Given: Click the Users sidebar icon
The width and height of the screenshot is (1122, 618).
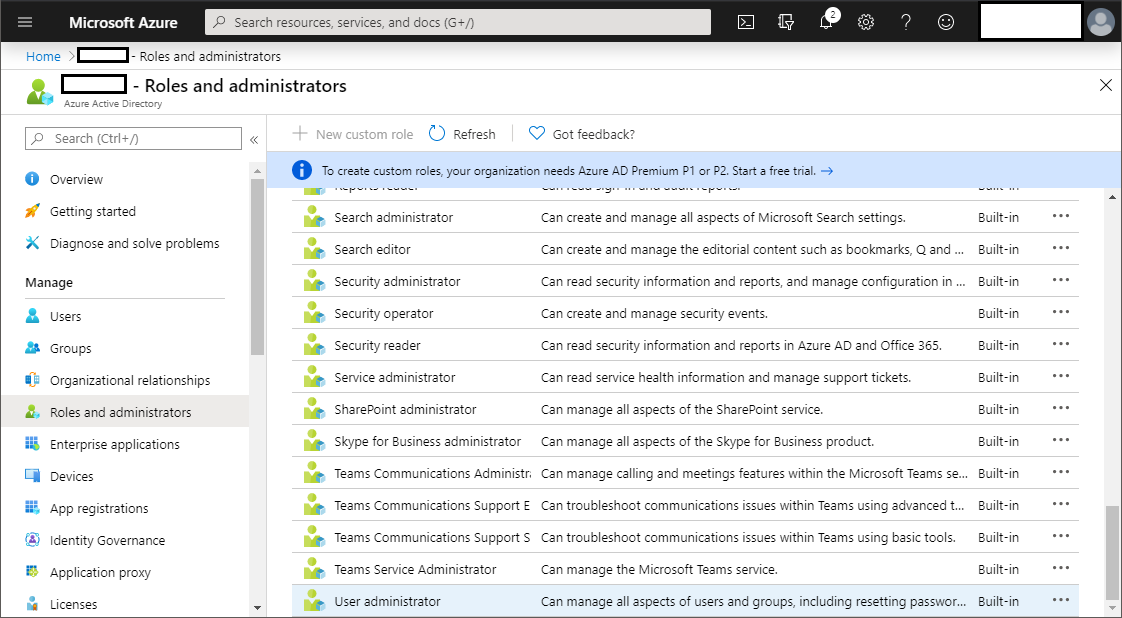Looking at the screenshot, I should point(32,316).
